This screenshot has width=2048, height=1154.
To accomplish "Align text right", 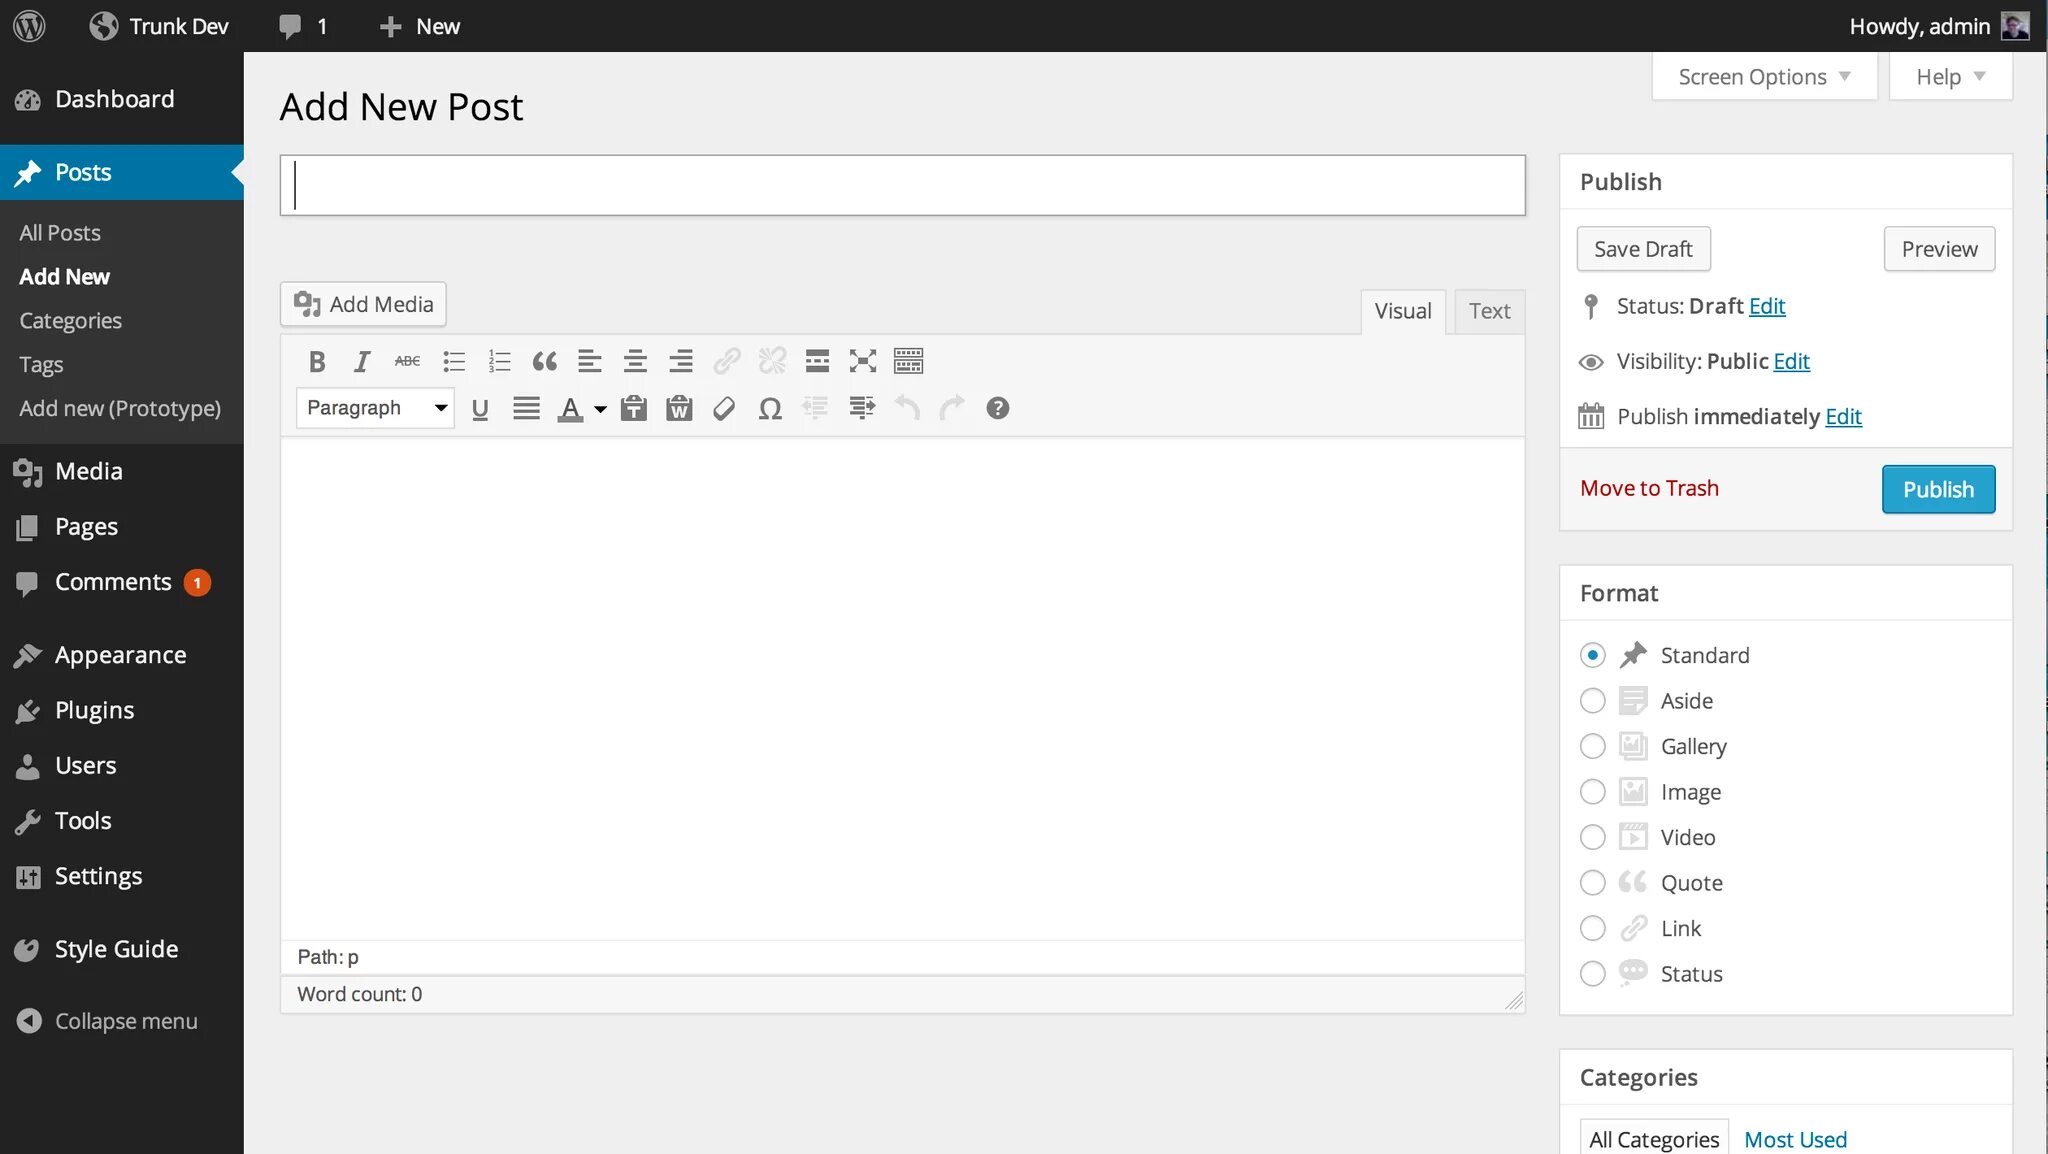I will [x=681, y=361].
